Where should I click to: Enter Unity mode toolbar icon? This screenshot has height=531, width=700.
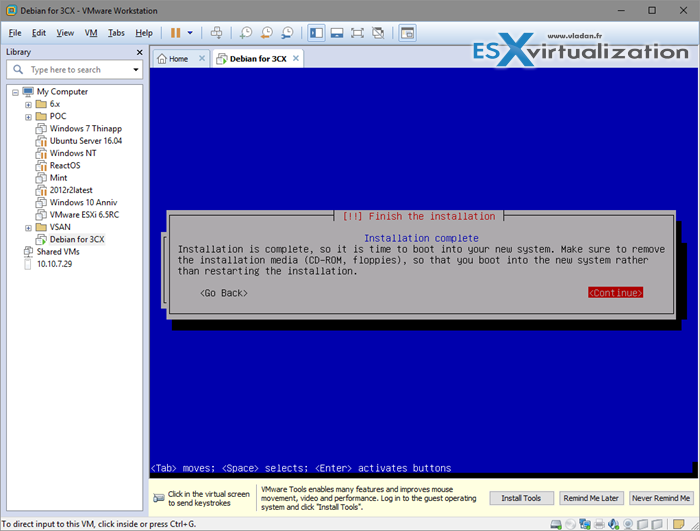pyautogui.click(x=378, y=33)
